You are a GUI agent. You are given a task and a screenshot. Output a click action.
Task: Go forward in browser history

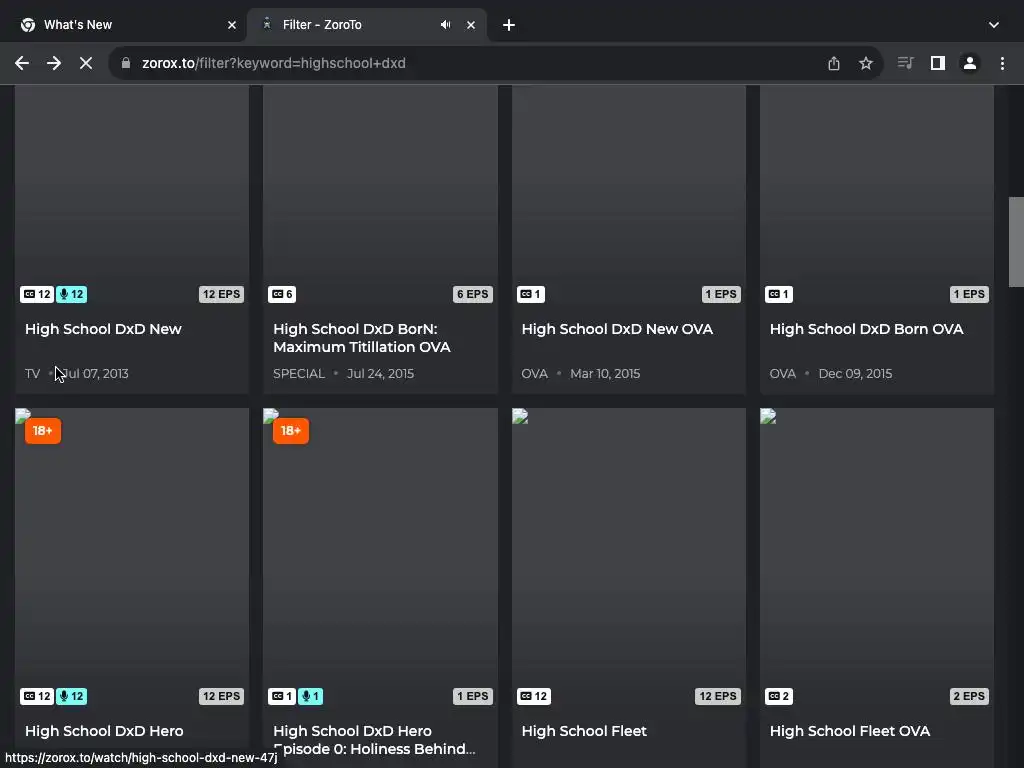[54, 63]
